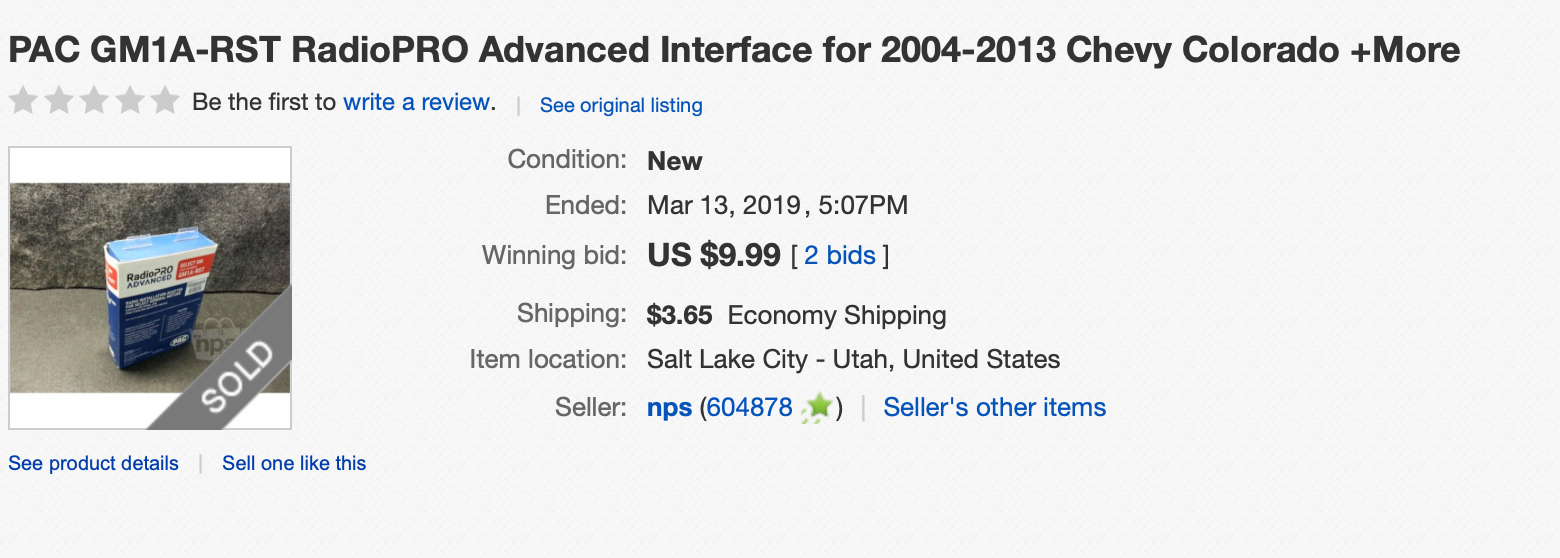Click the US $9.99 winning bid price
Viewport: 1560px width, 558px height.
[714, 255]
